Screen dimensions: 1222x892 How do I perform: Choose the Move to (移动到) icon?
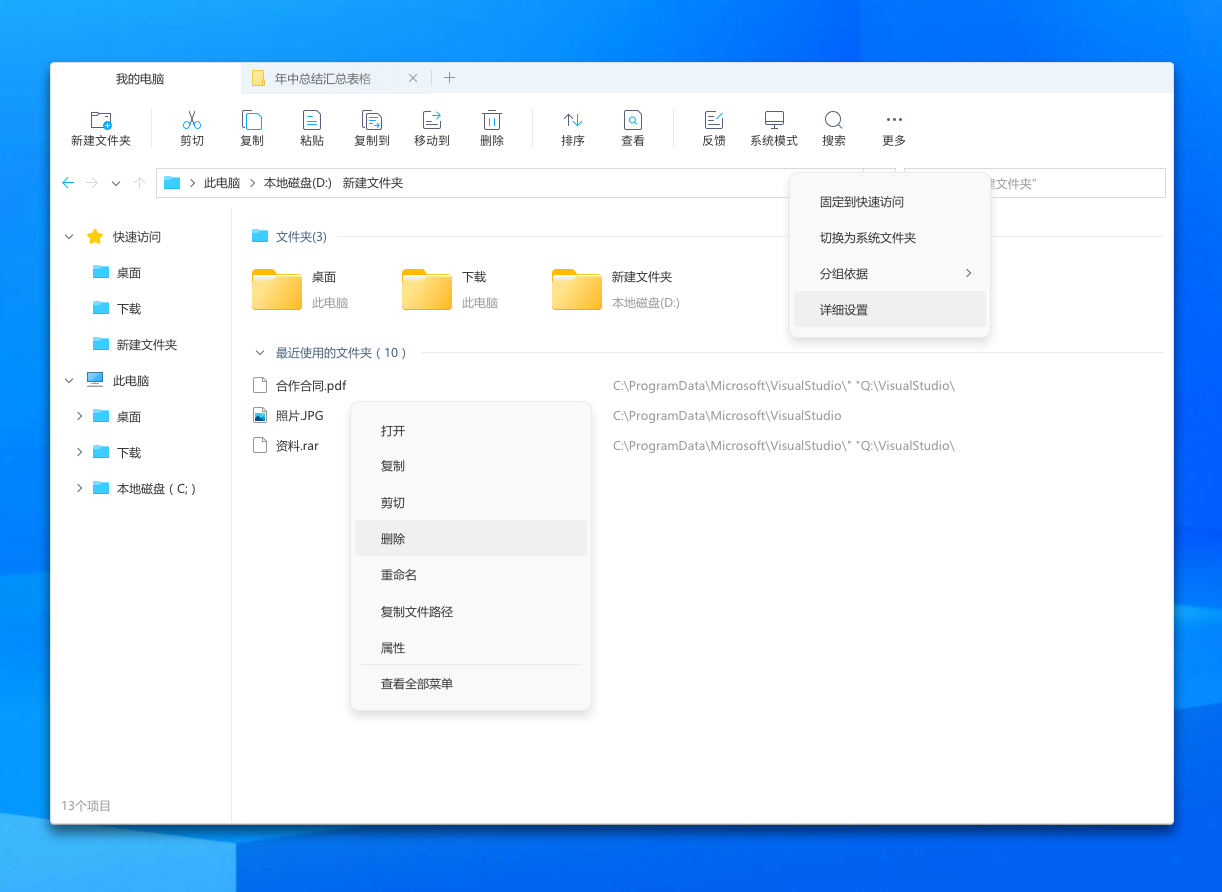[432, 120]
